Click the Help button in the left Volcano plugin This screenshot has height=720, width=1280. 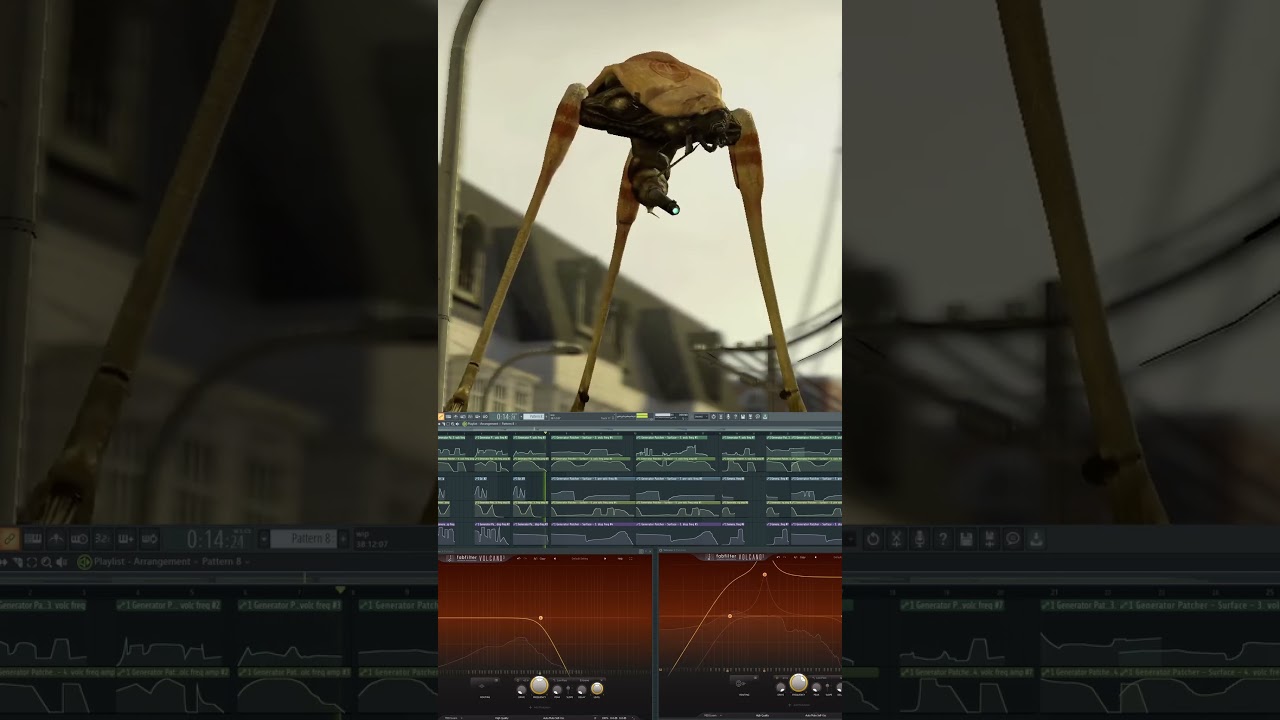[620, 558]
